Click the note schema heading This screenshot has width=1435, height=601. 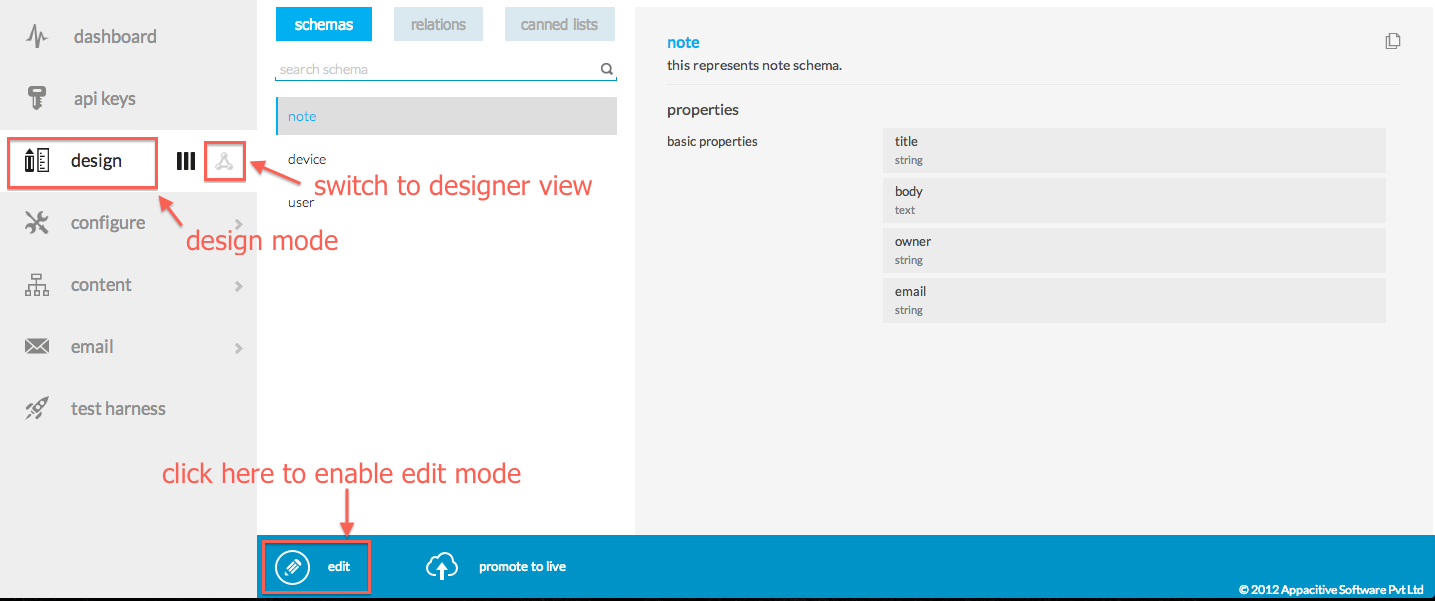683,42
